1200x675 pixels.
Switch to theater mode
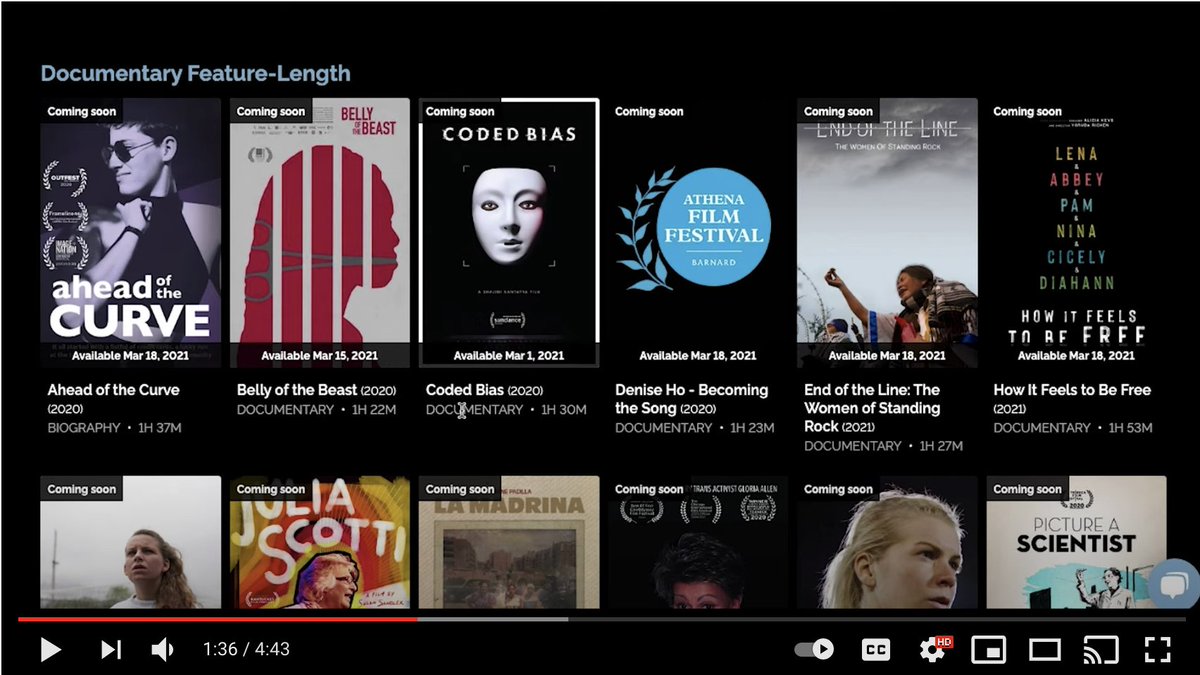(1044, 650)
